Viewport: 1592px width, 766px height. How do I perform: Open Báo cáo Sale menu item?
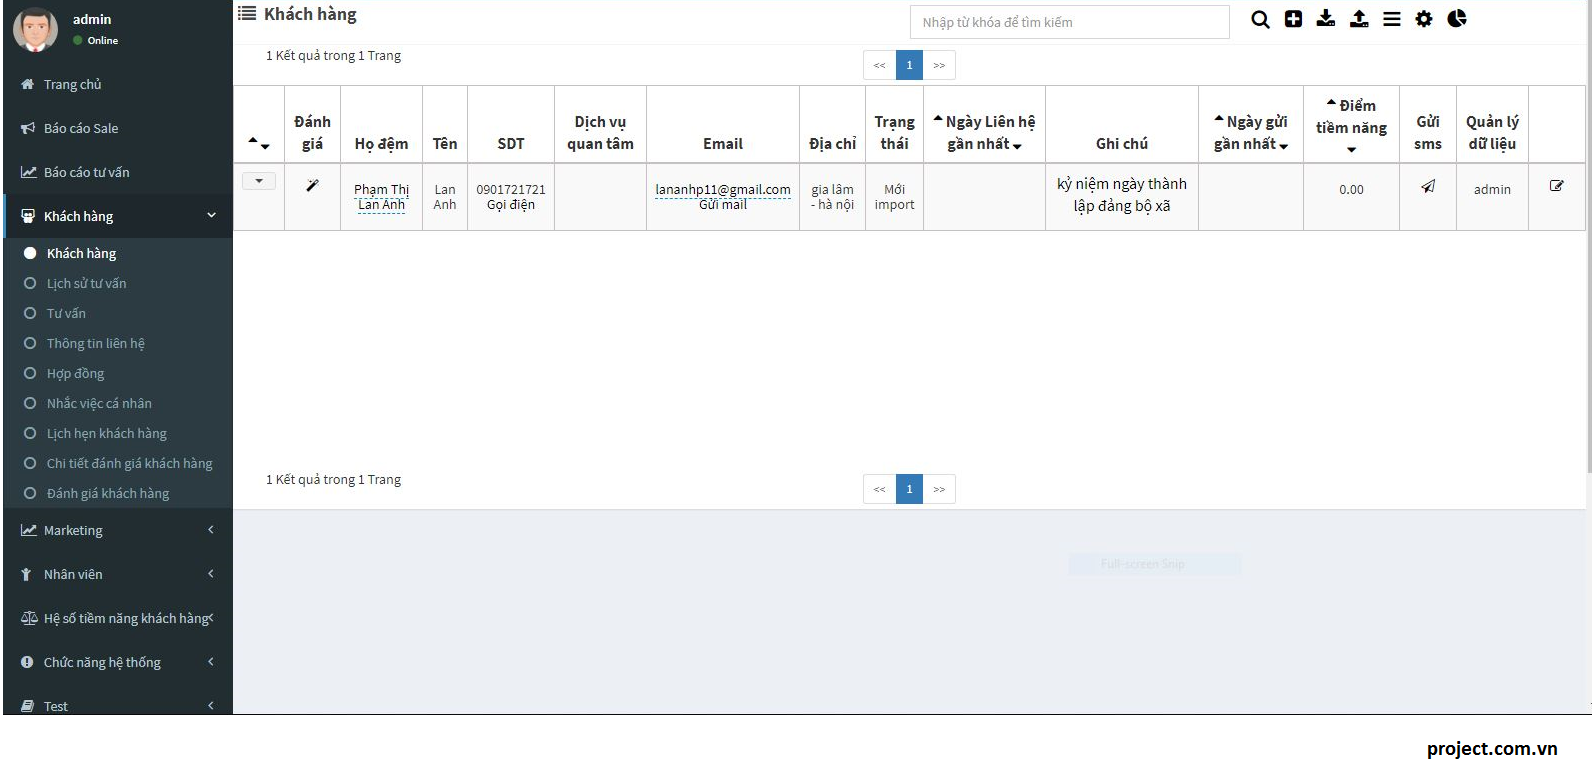click(80, 128)
